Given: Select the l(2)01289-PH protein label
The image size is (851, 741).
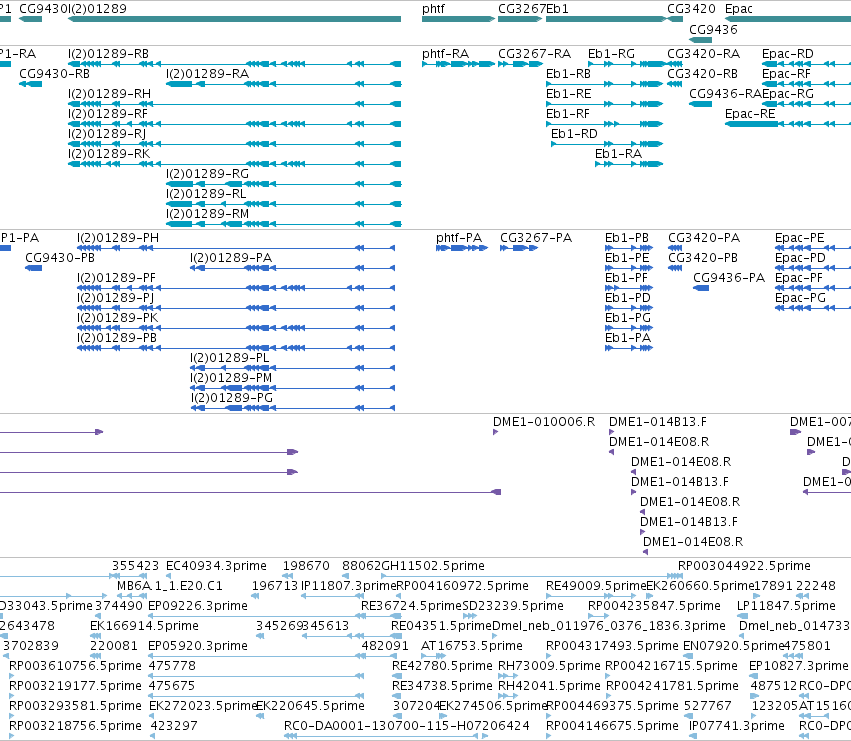Looking at the screenshot, I should coord(118,238).
